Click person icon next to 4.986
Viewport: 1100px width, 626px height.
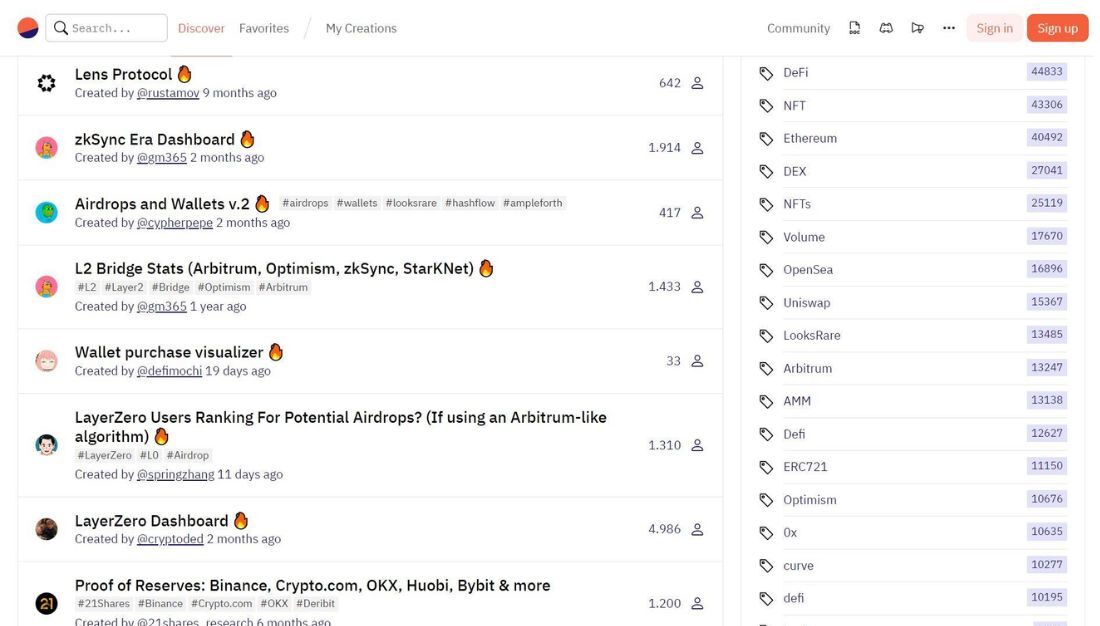(697, 529)
